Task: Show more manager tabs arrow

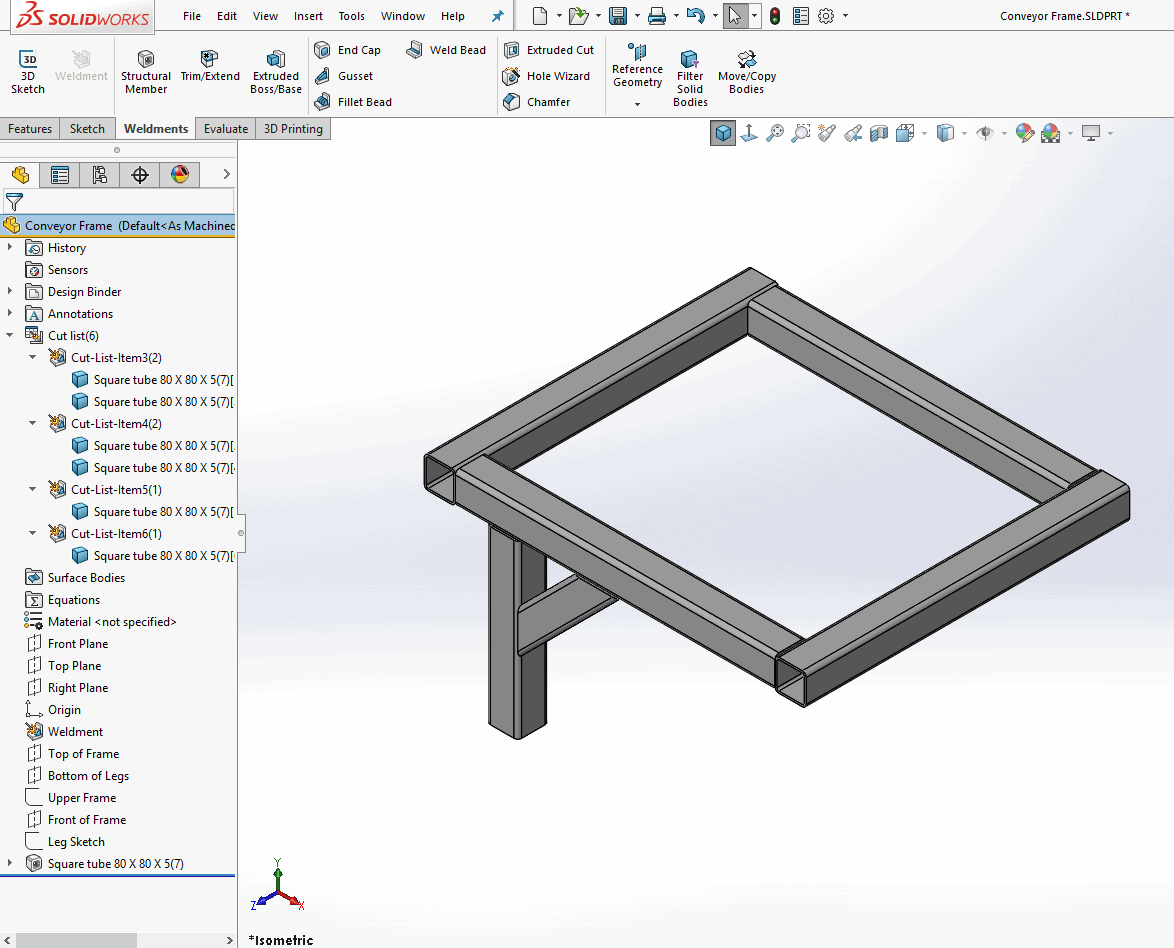Action: point(226,174)
